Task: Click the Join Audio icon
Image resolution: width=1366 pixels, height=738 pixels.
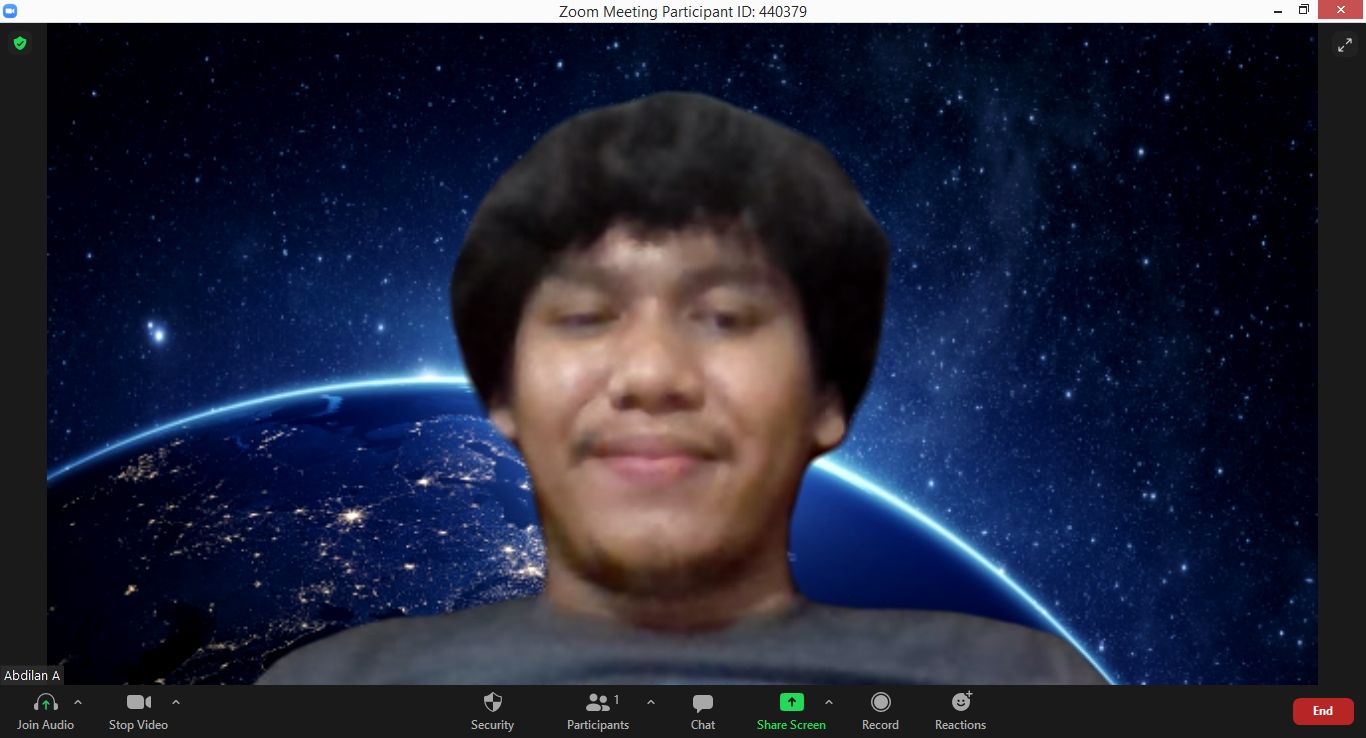Action: 44,703
